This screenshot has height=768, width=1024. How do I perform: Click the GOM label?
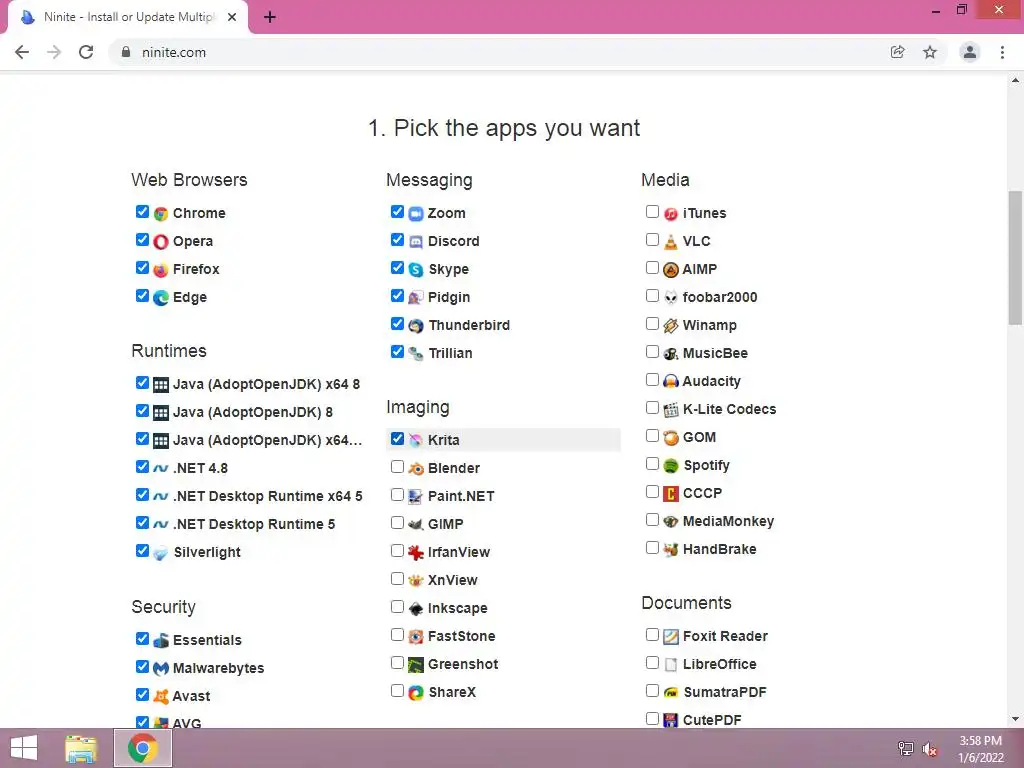click(x=699, y=438)
